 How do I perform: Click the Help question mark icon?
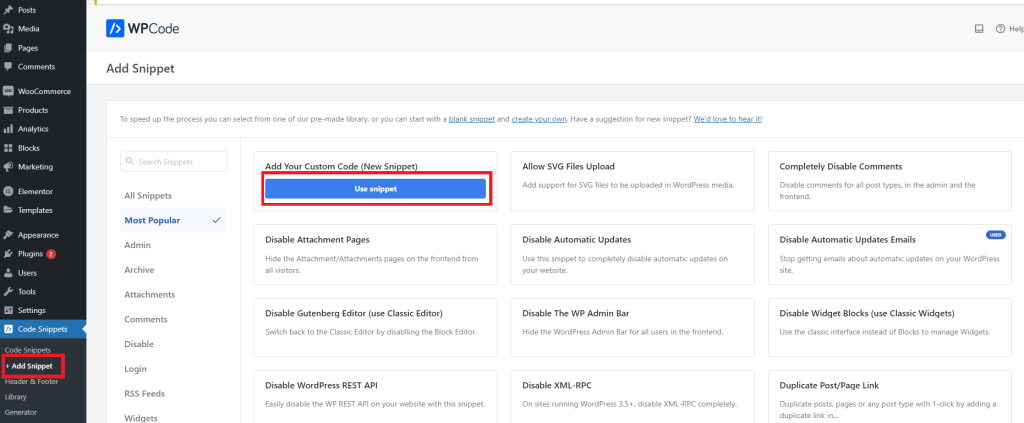coord(999,29)
